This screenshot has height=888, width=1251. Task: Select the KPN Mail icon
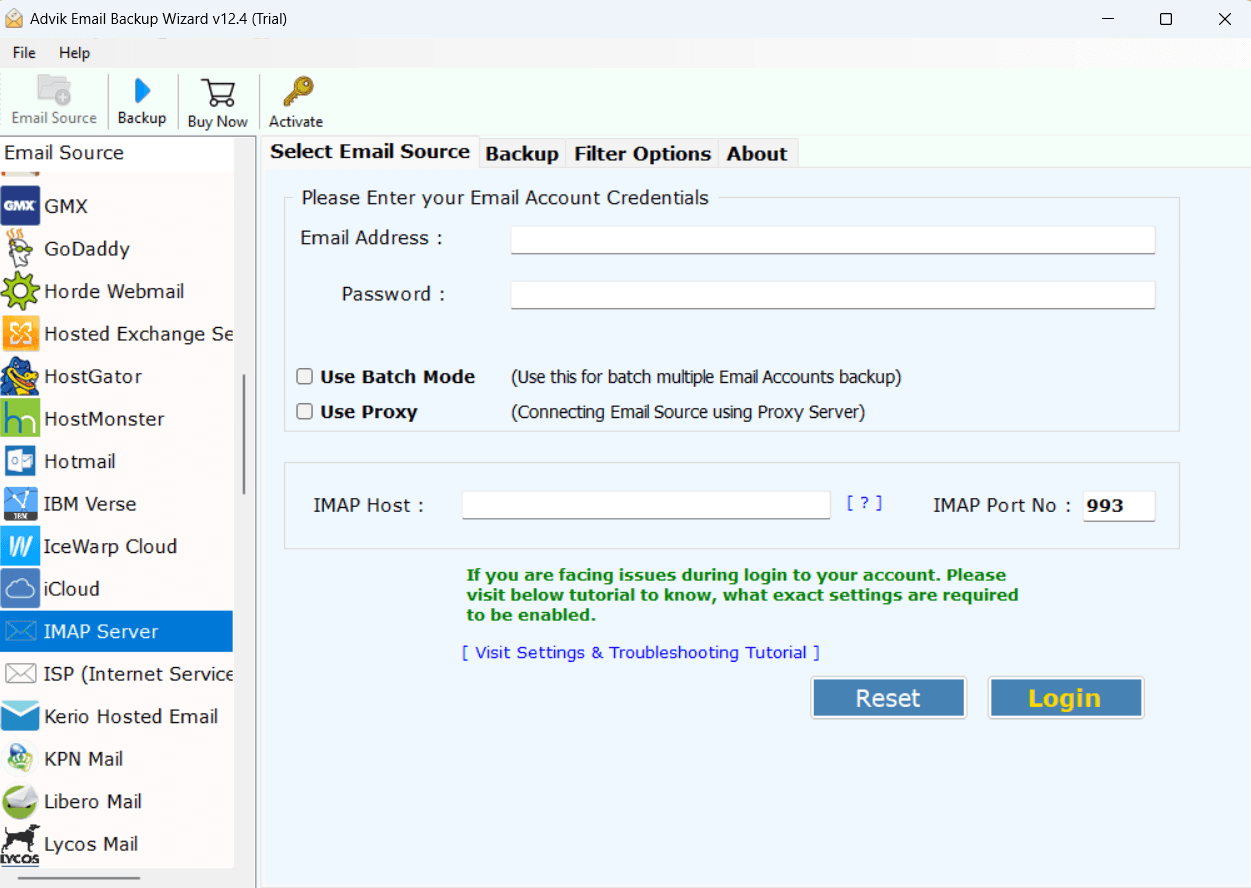[20, 758]
